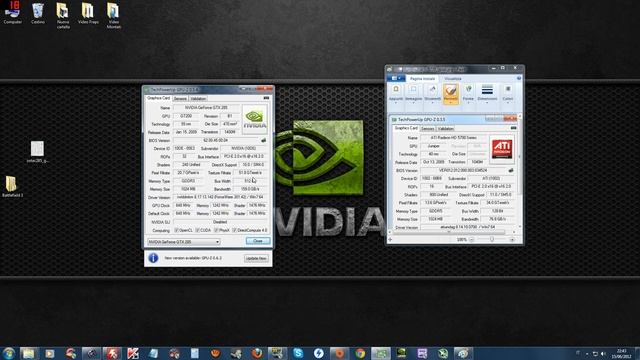The width and height of the screenshot is (640, 360).
Task: Click the Paint help icon at ribbon right
Action: [519, 78]
